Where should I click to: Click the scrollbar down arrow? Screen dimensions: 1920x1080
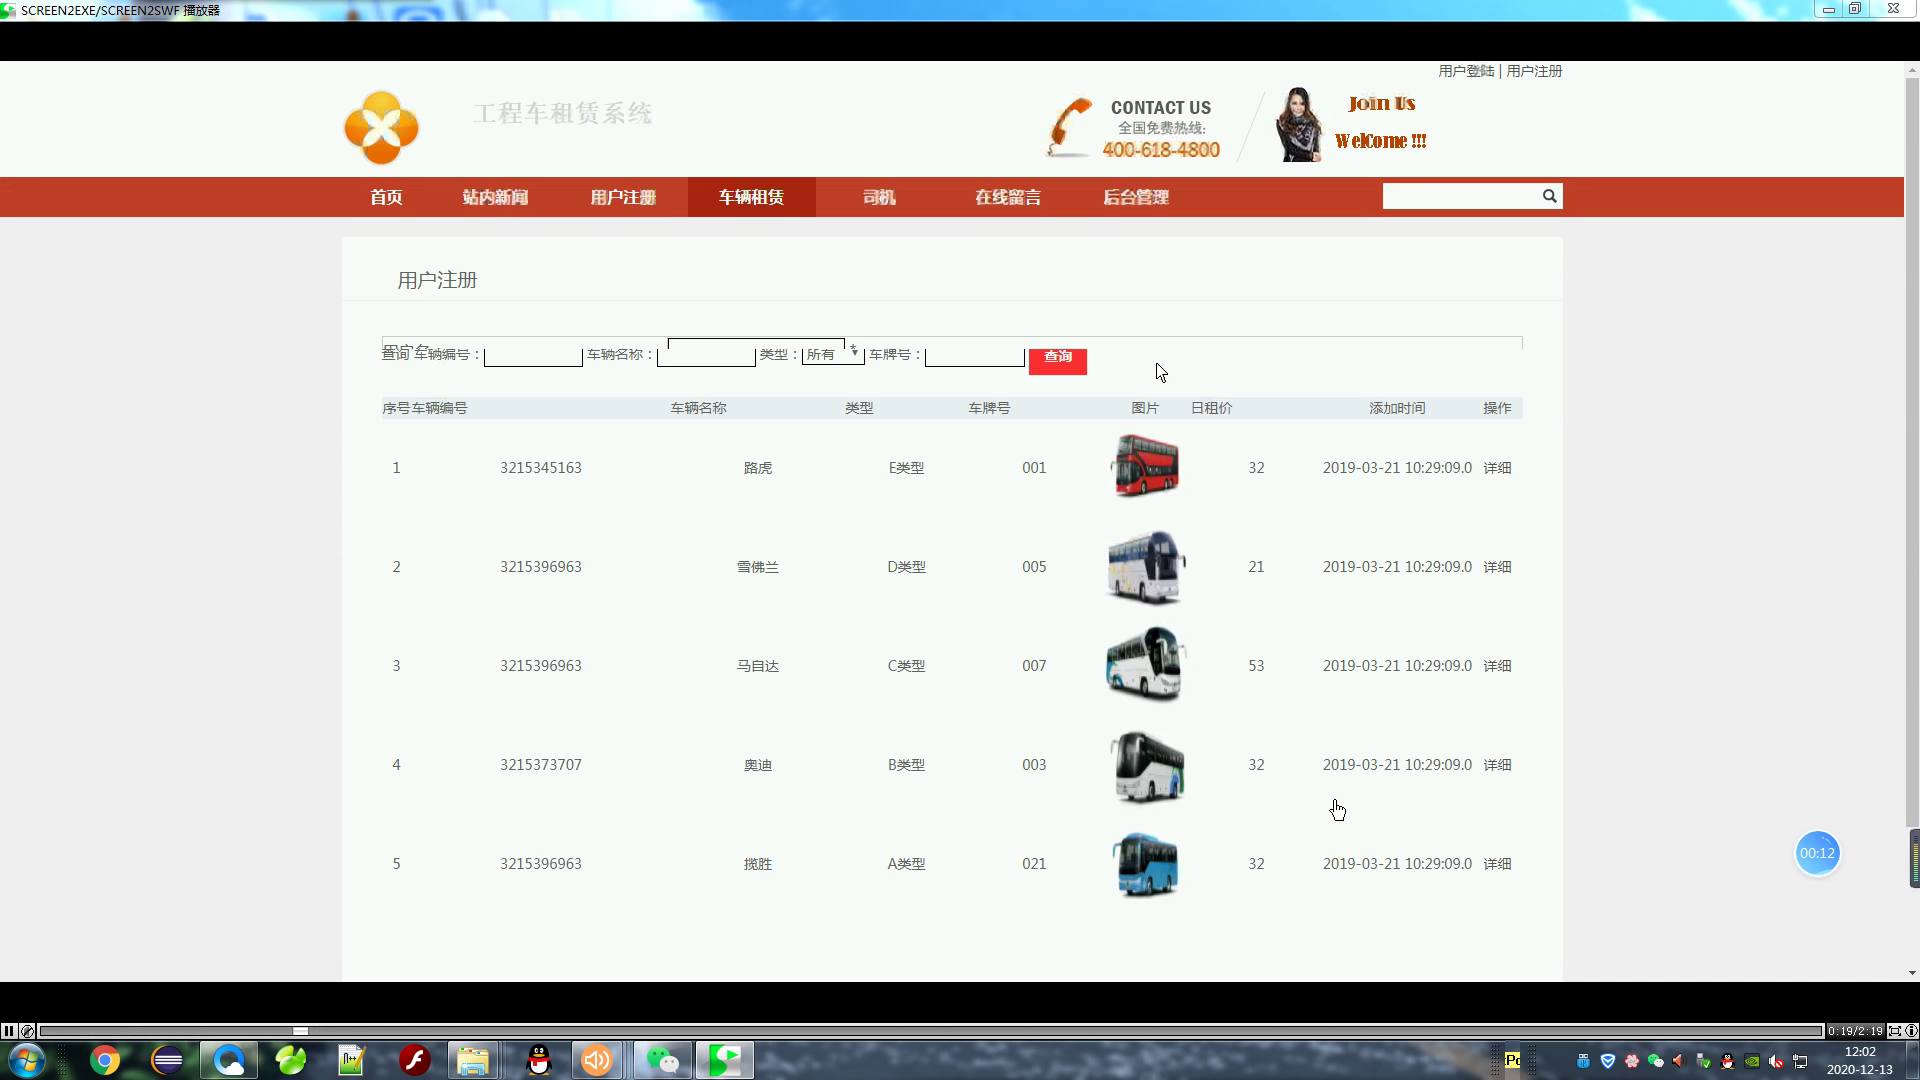pyautogui.click(x=1912, y=973)
